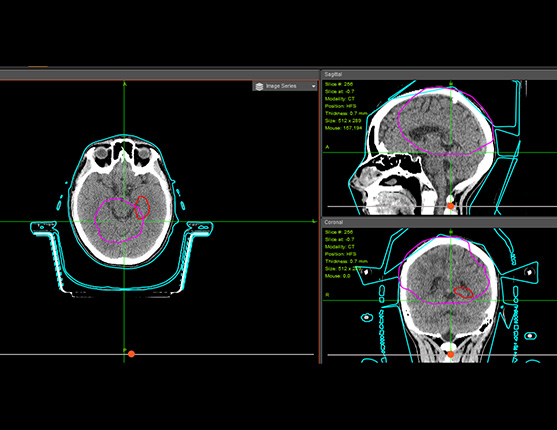This screenshot has width=557, height=430.
Task: Click 'Mouse: 157,194' in Sagittal view
Action: coord(343,128)
